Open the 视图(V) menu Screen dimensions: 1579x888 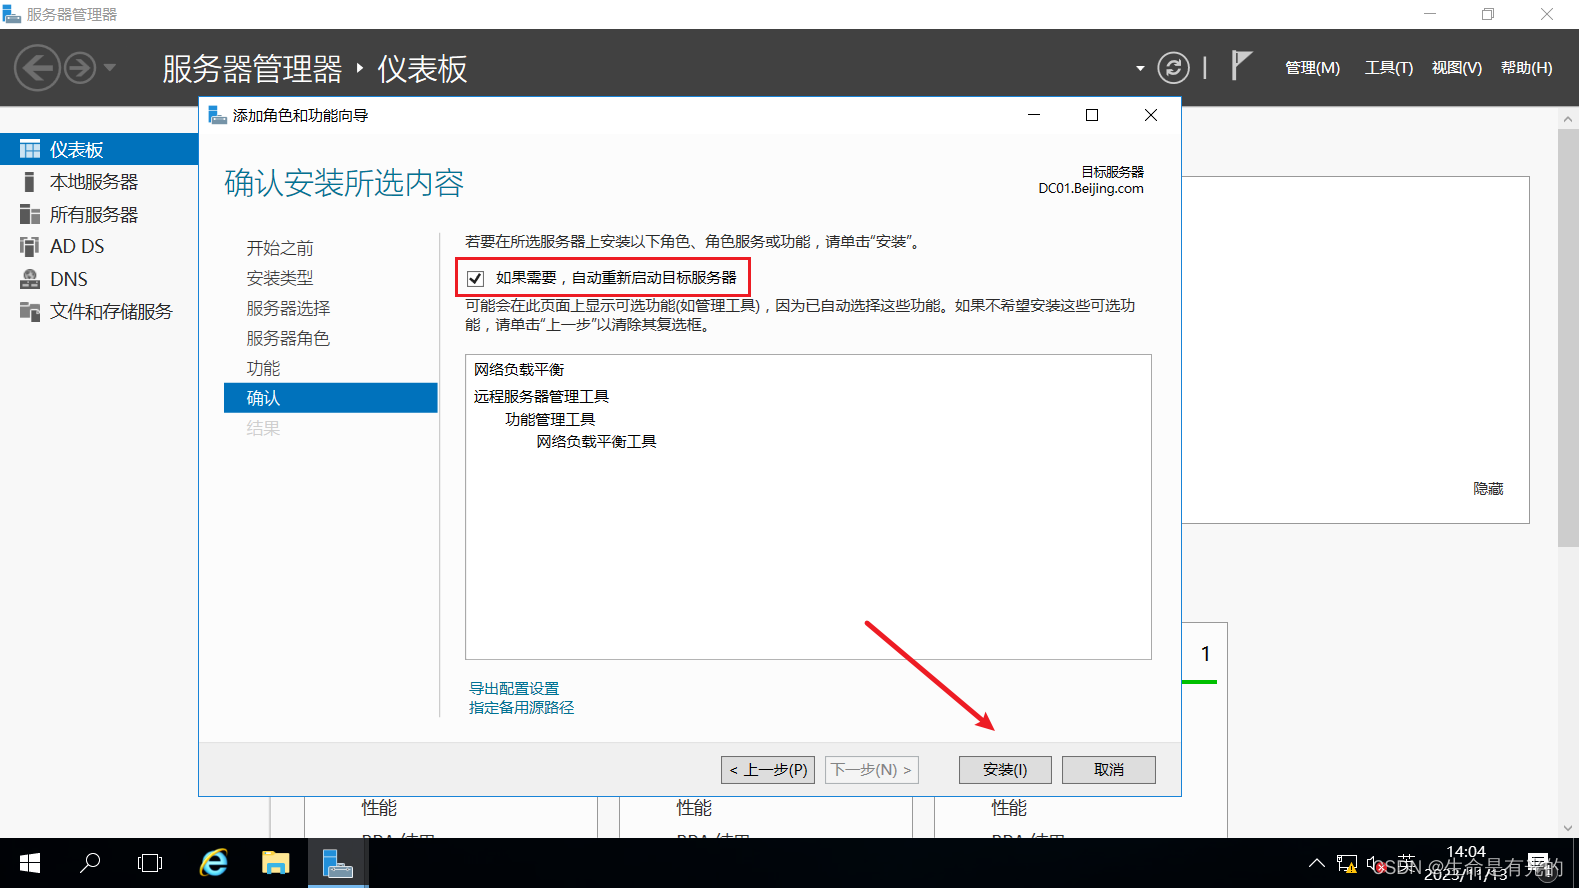(1457, 68)
